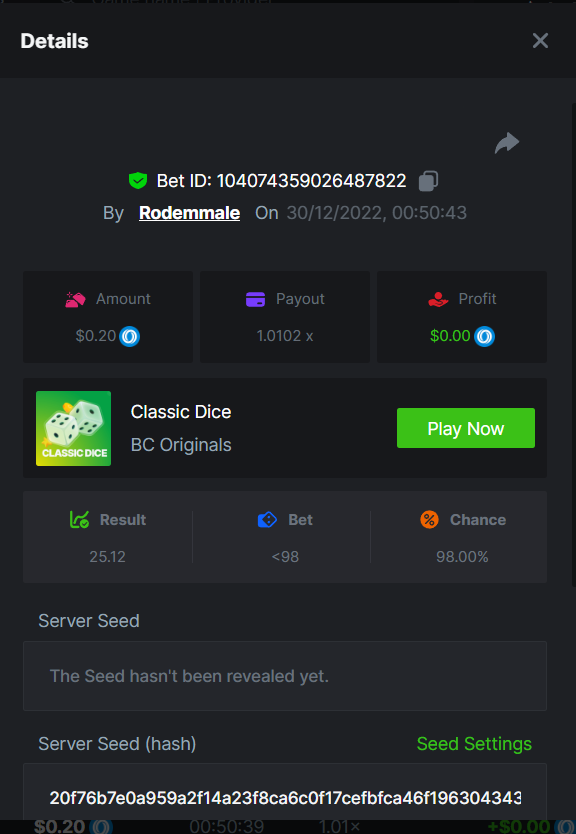This screenshot has height=834, width=576.
Task: Click the blue Bet dice icon
Action: pyautogui.click(x=268, y=520)
